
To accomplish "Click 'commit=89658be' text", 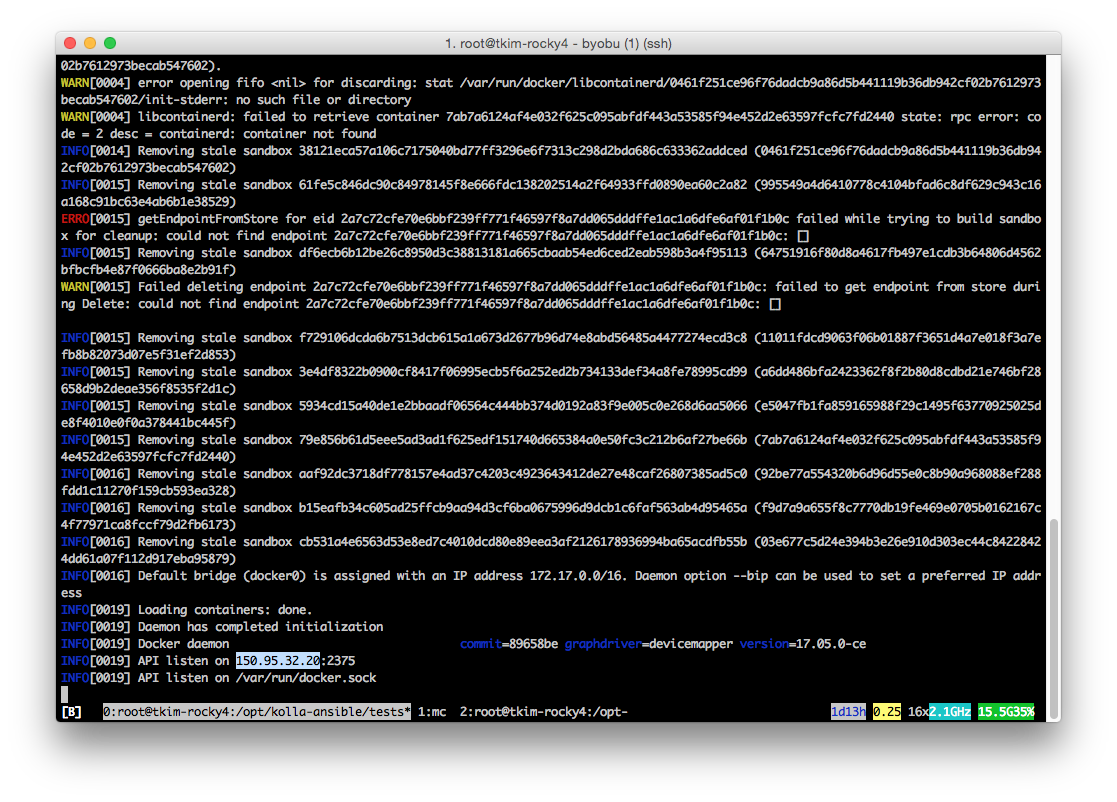I will (509, 644).
